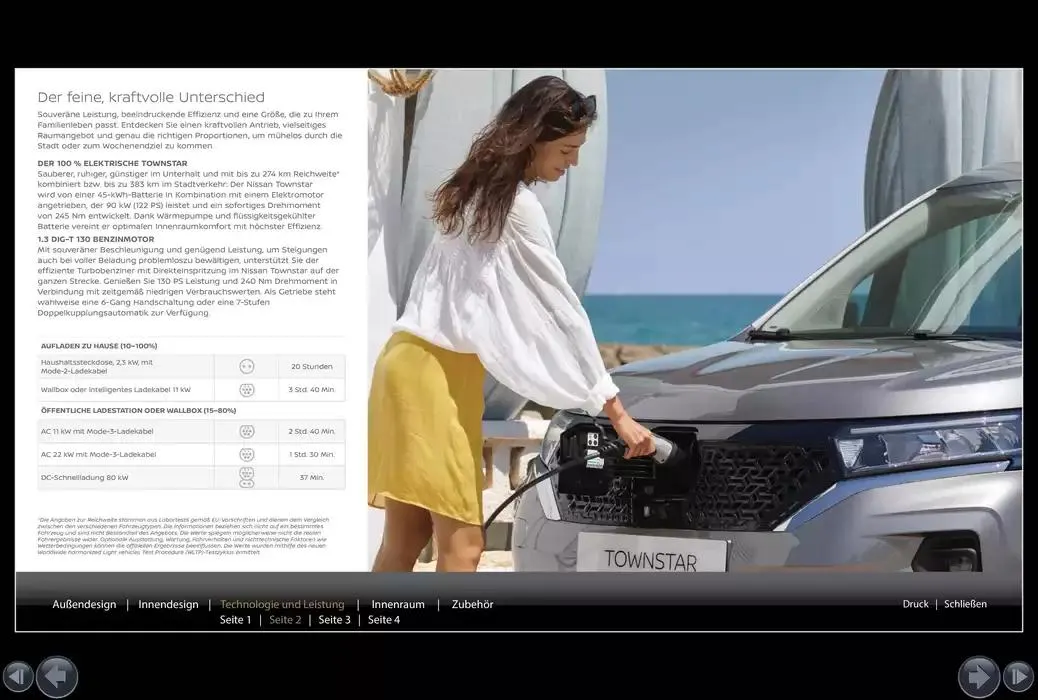Click the Haushaltssteckdose charging plug icon
Image resolution: width=1038 pixels, height=700 pixels.
(247, 366)
